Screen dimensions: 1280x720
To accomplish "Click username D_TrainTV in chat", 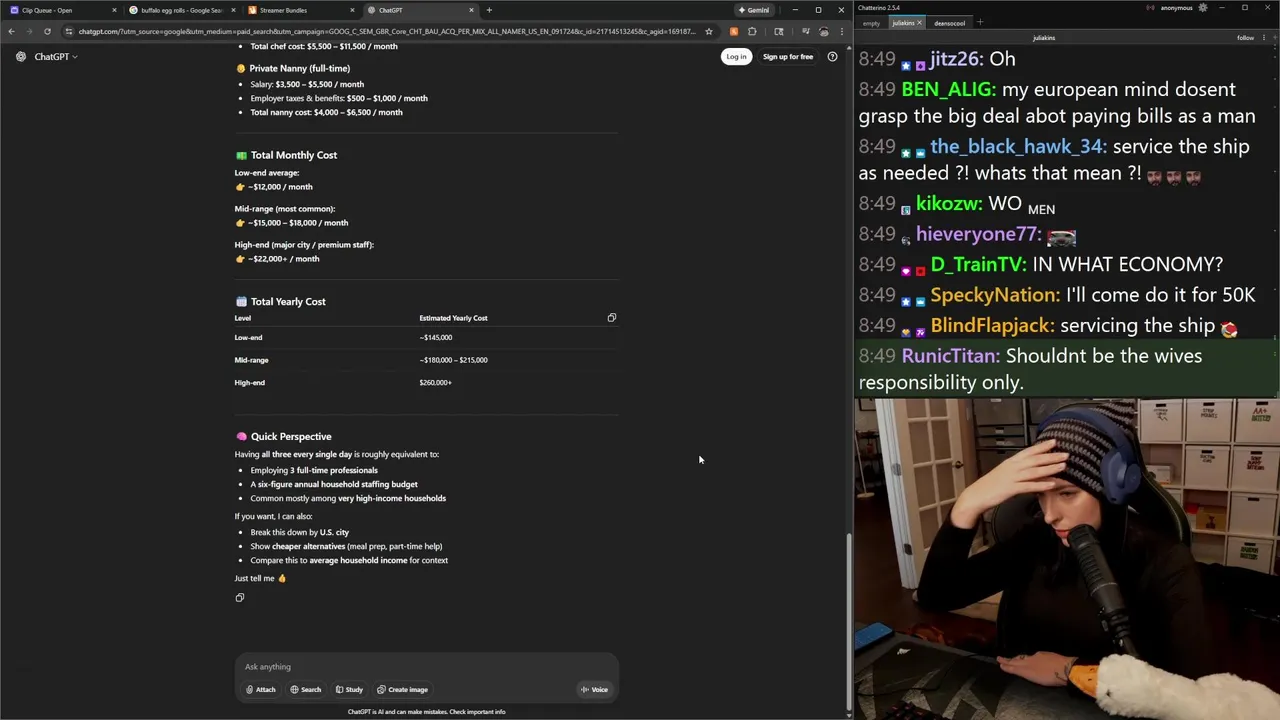I will (978, 264).
